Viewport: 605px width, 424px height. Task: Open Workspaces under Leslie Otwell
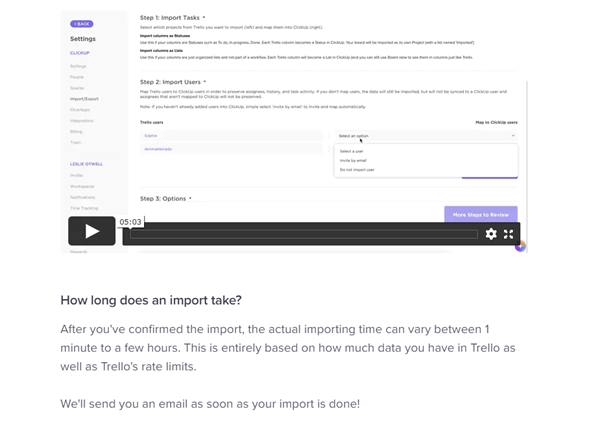pyautogui.click(x=83, y=186)
